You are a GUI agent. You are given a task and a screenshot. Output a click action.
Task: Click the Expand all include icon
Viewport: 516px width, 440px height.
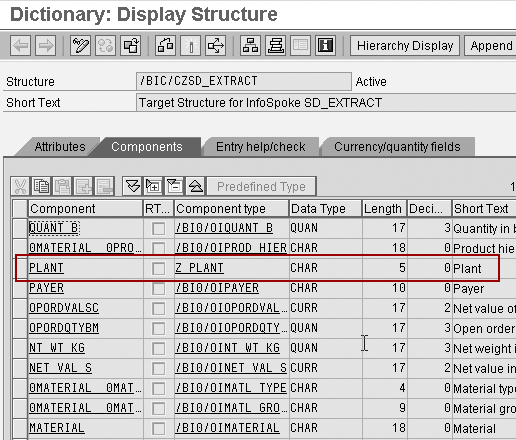point(132,186)
